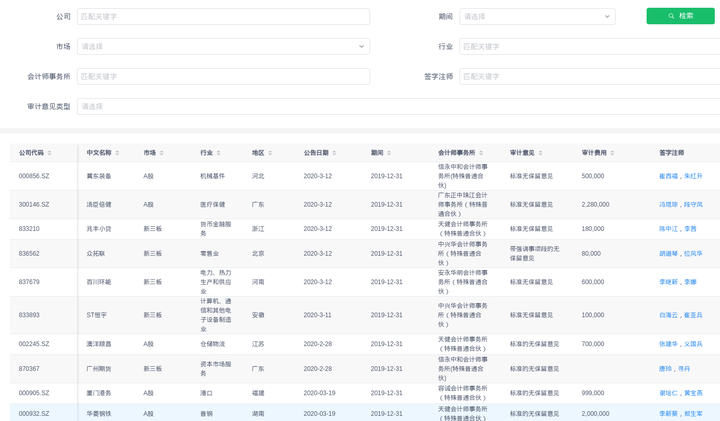Click audit fee value 999,000

(593, 393)
